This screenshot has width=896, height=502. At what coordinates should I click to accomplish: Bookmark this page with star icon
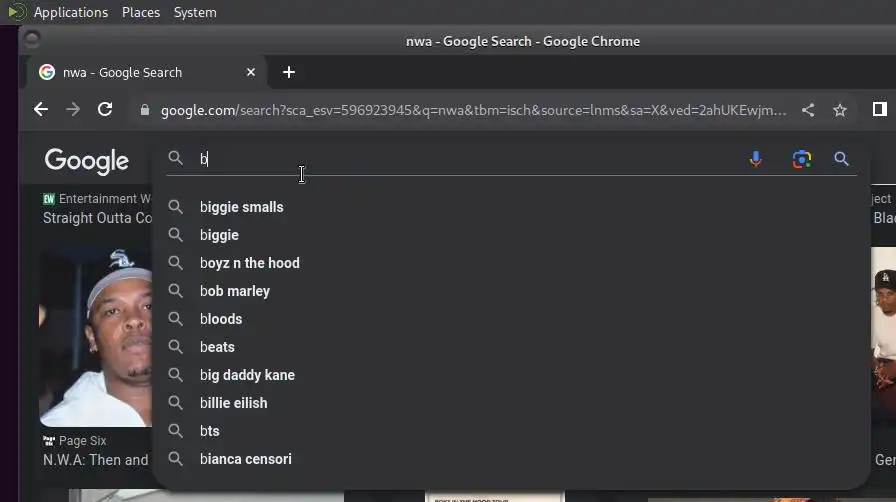[839, 110]
